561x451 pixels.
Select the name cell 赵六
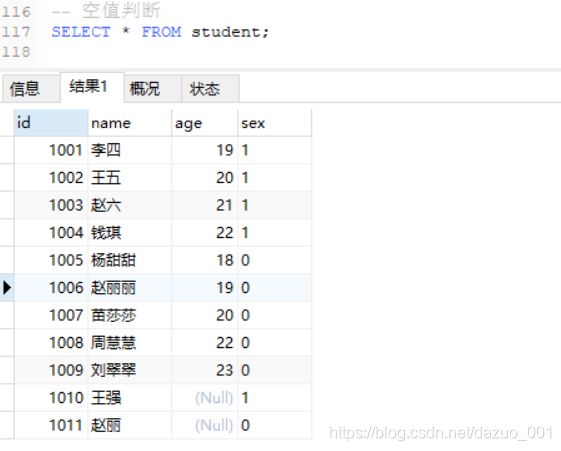(130, 205)
